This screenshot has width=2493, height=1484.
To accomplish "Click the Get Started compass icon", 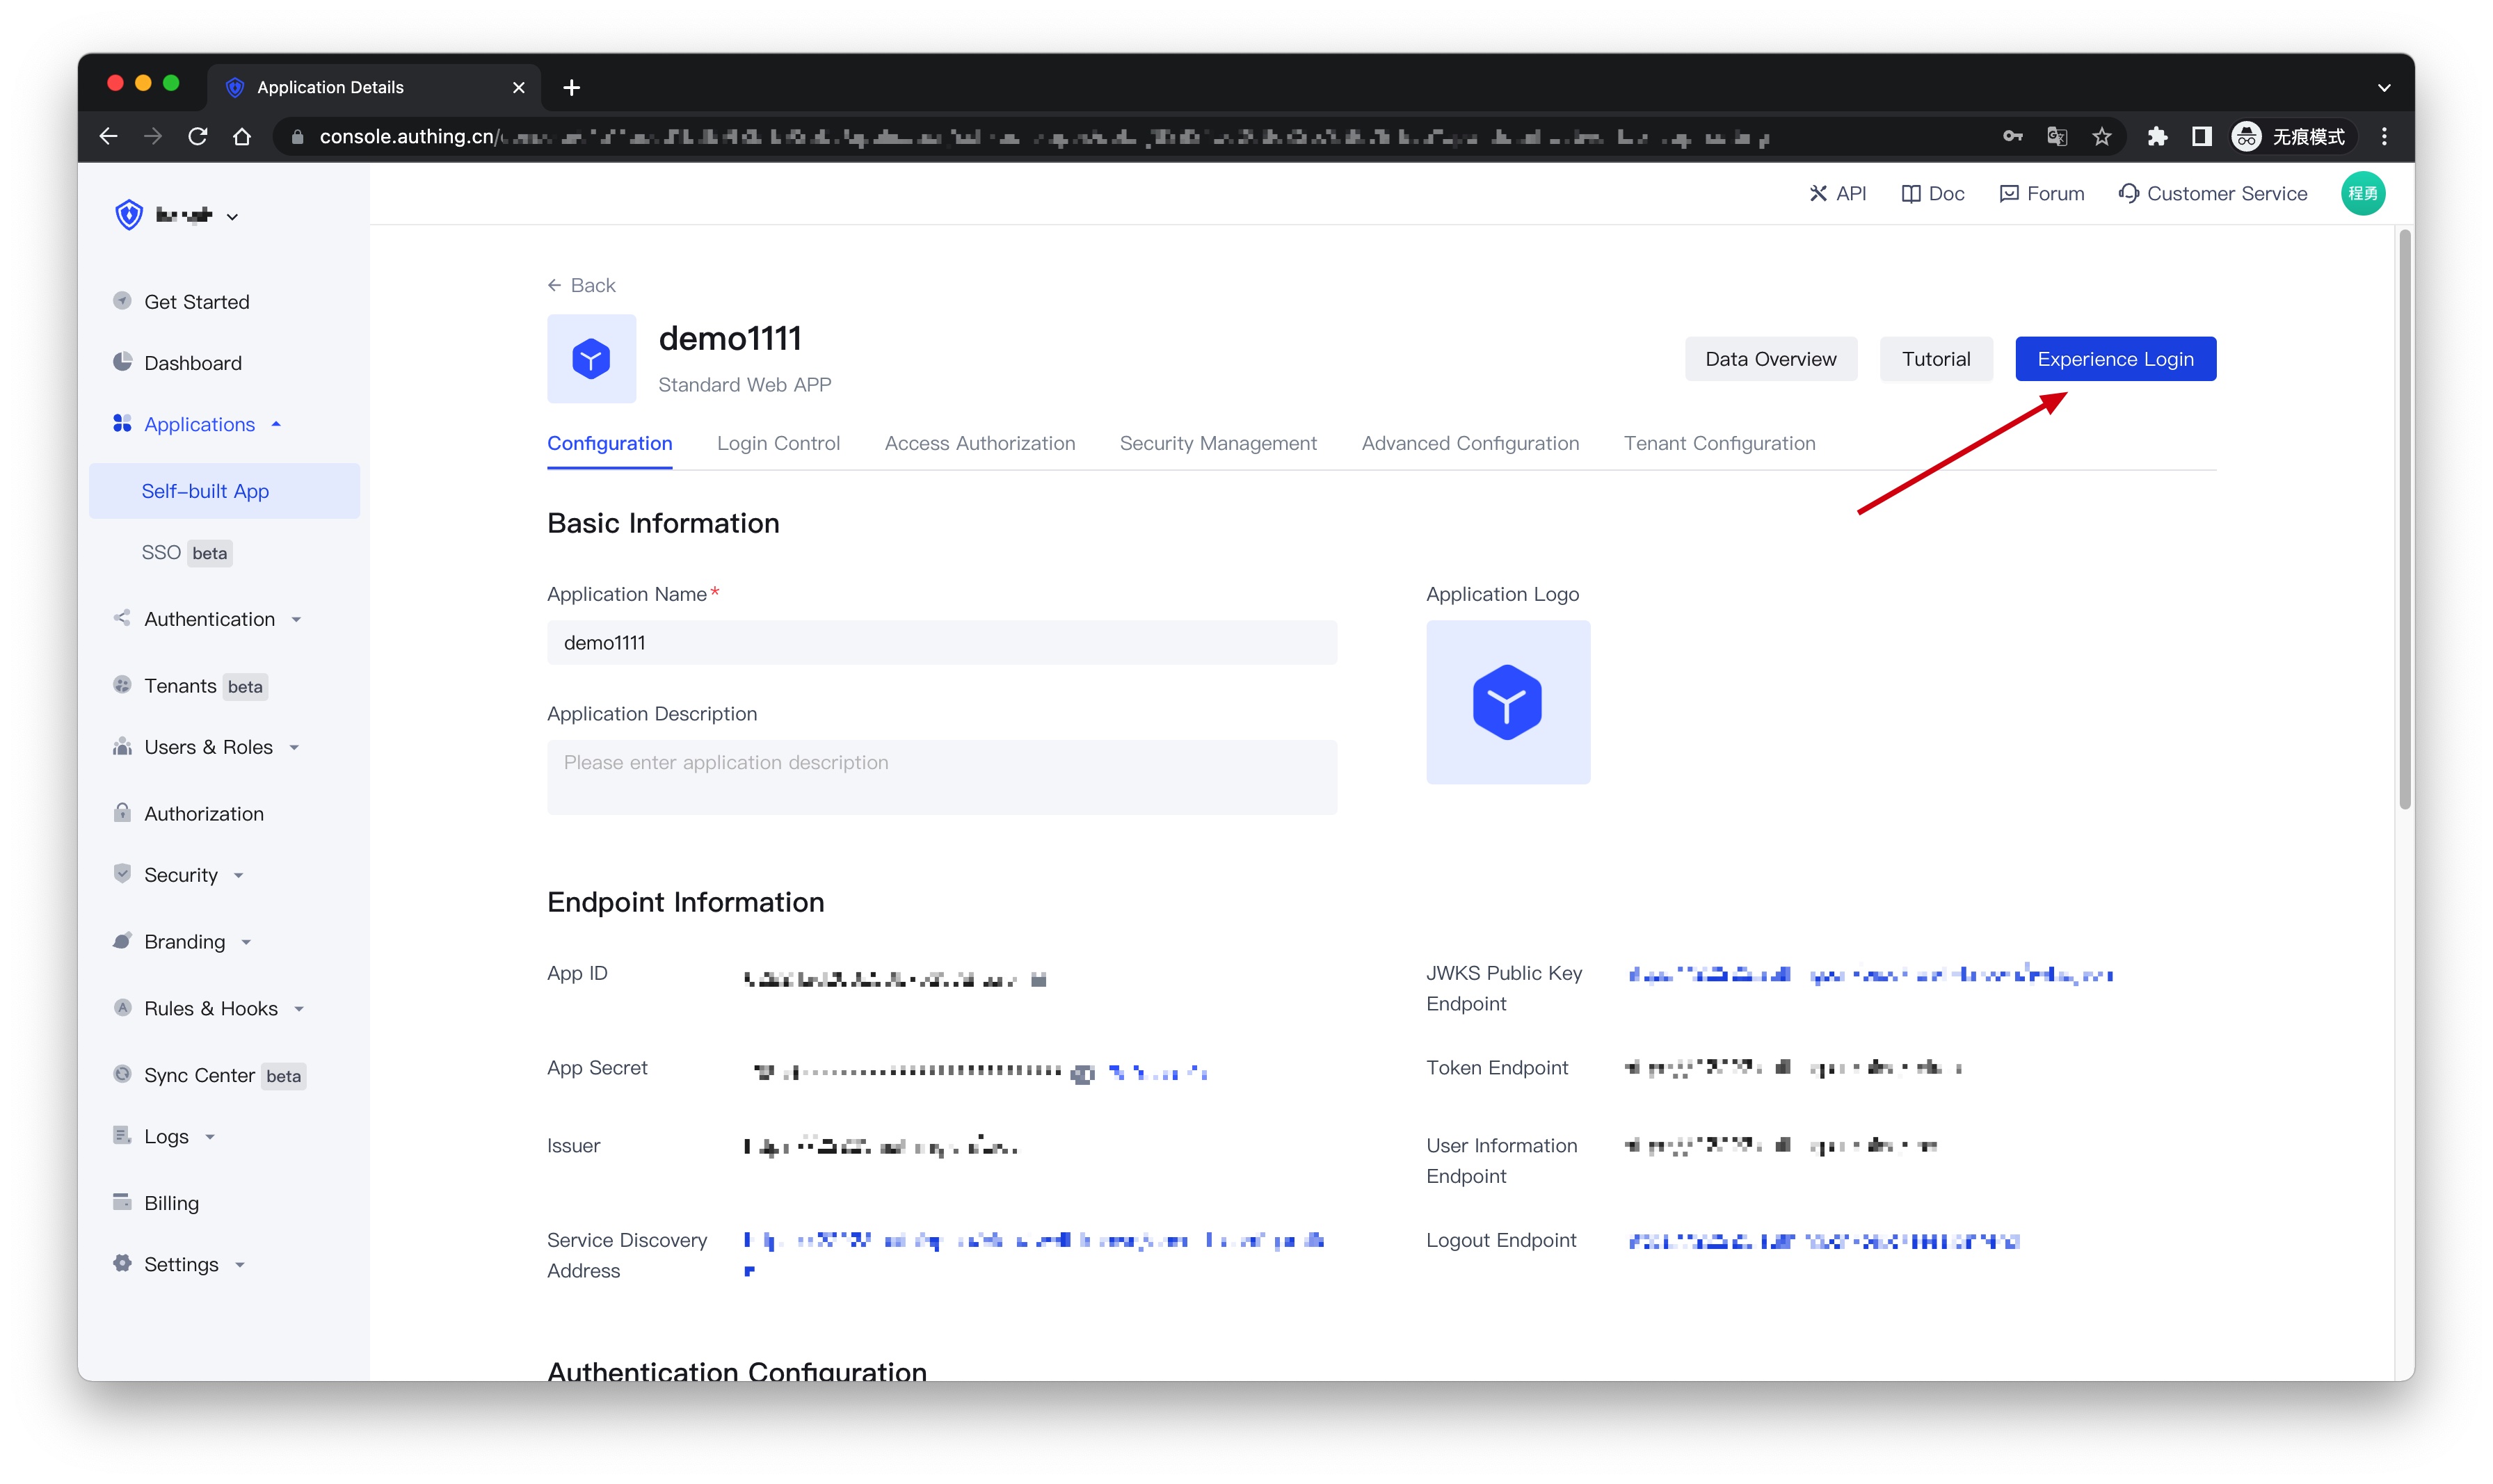I will click(x=122, y=301).
